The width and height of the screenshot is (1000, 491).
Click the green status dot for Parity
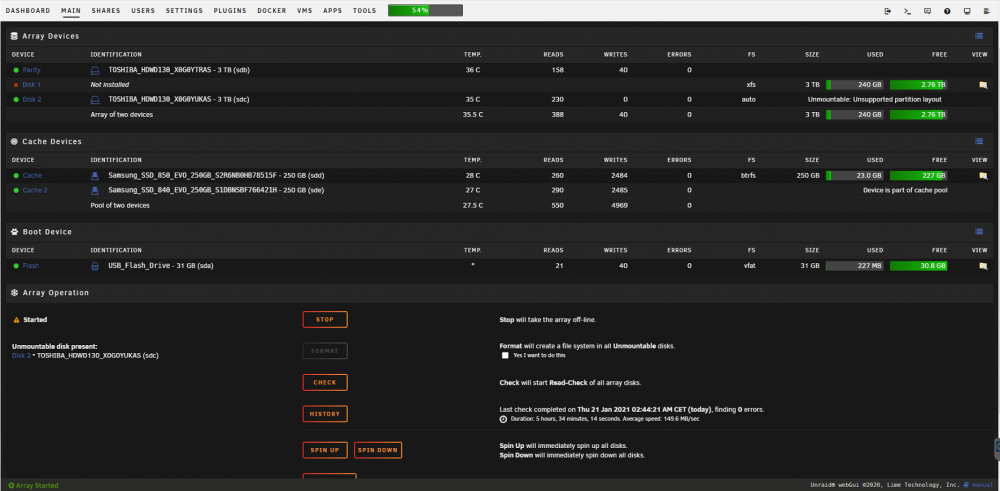coord(16,70)
